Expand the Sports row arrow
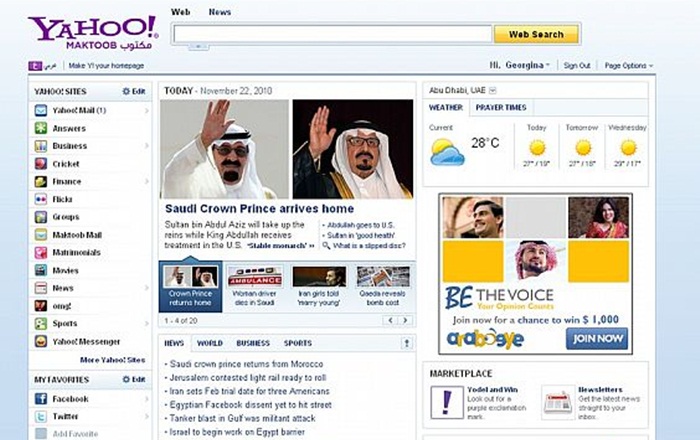This screenshot has width=700, height=440. [146, 324]
